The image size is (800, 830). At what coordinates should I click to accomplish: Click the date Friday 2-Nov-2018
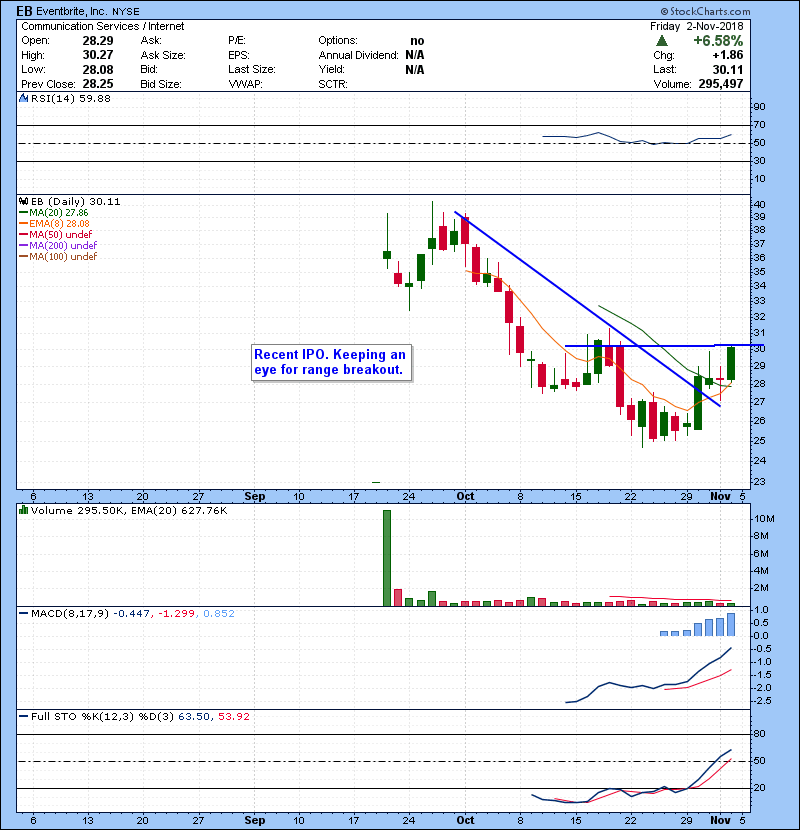(x=697, y=26)
